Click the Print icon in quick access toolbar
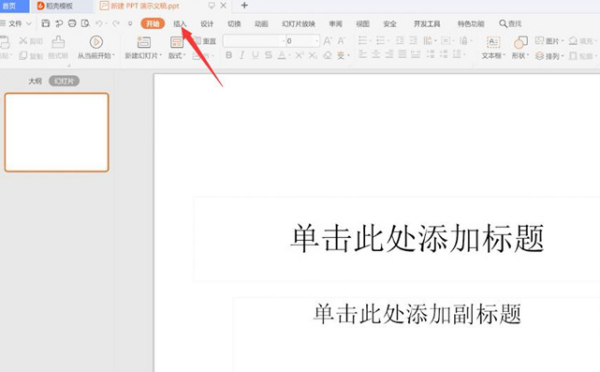 tap(72, 23)
